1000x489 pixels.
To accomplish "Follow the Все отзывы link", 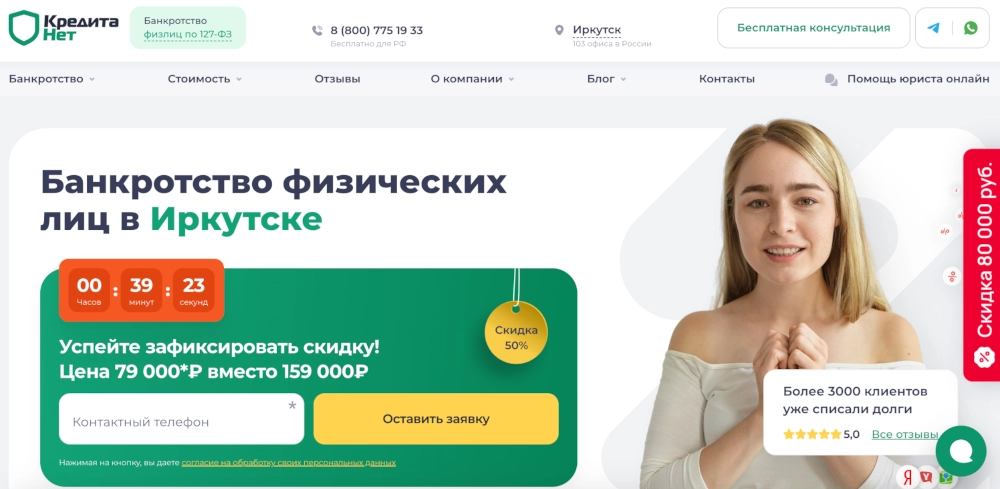I will tap(905, 434).
